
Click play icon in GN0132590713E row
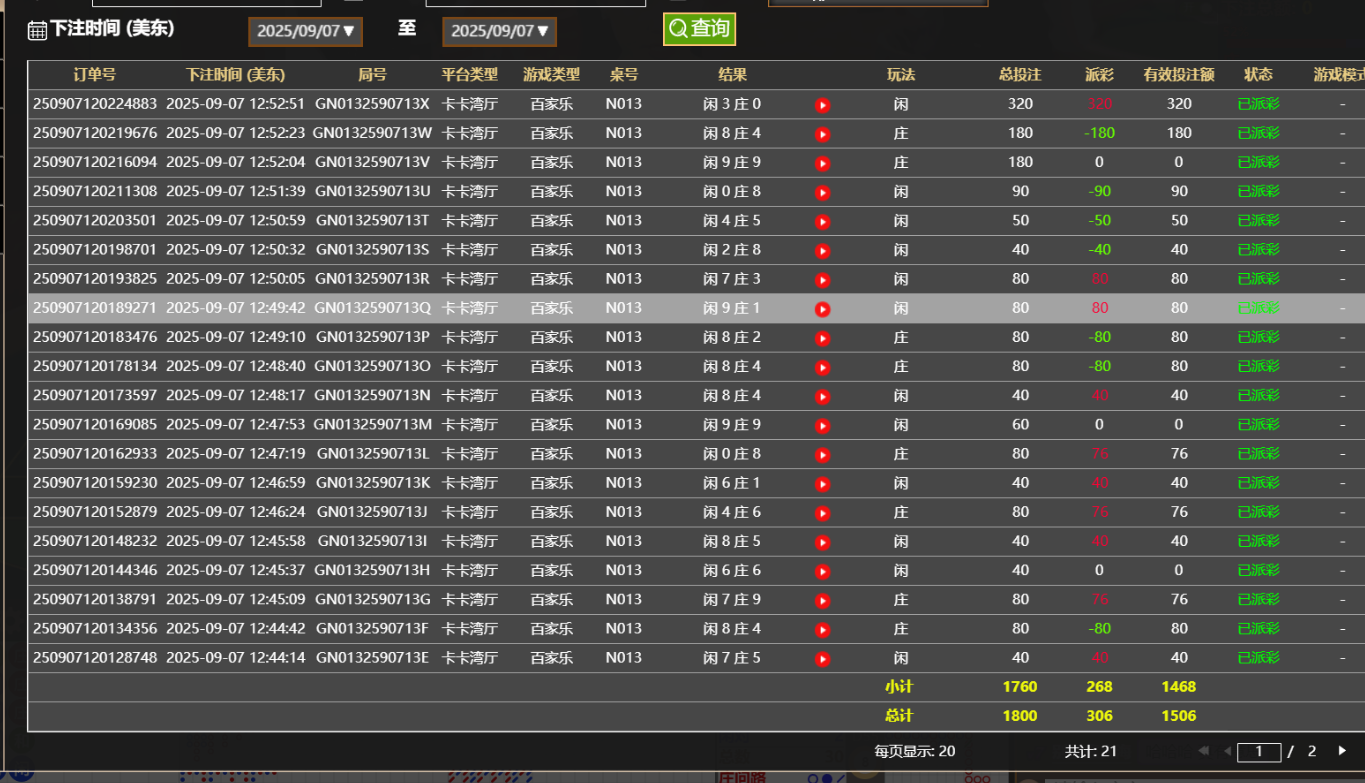[x=822, y=659]
